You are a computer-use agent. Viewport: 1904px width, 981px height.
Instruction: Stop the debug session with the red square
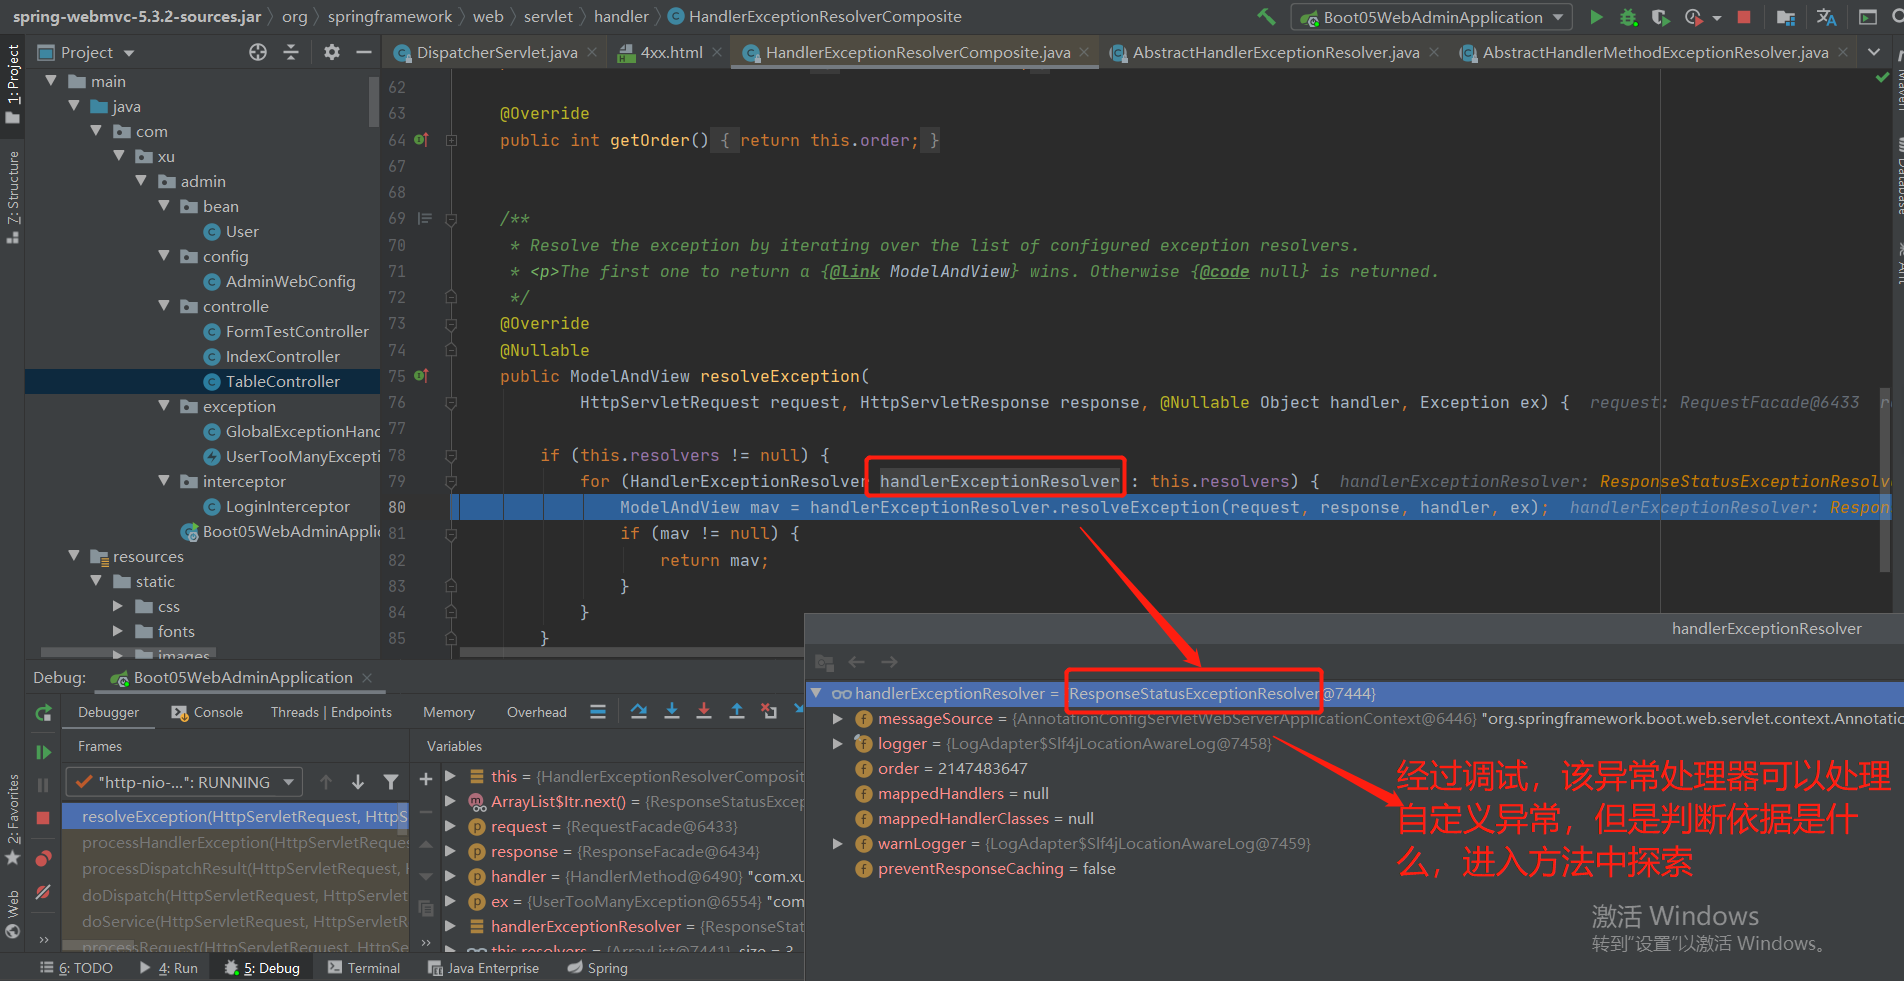pyautogui.click(x=43, y=818)
